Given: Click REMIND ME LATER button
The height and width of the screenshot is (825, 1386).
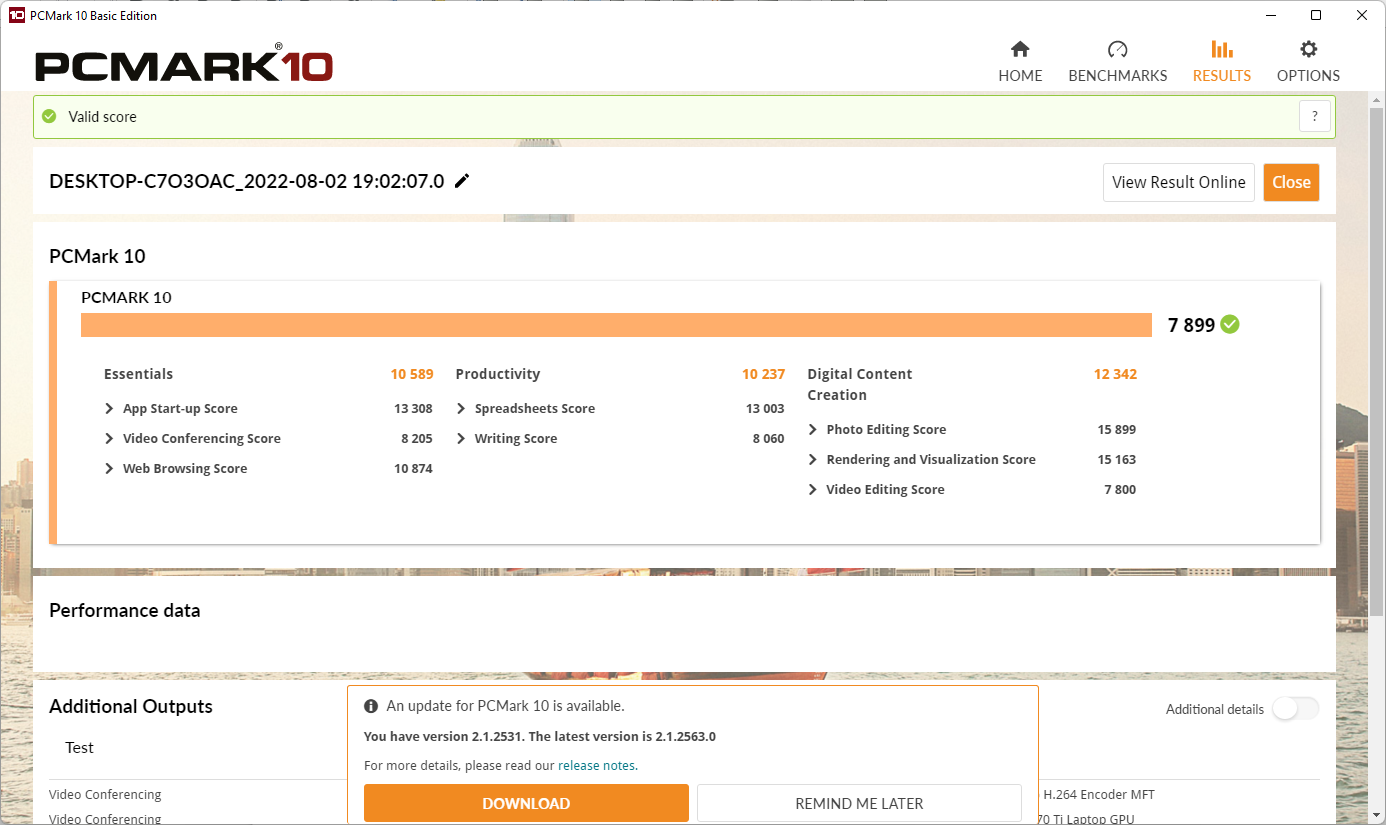Looking at the screenshot, I should (859, 803).
